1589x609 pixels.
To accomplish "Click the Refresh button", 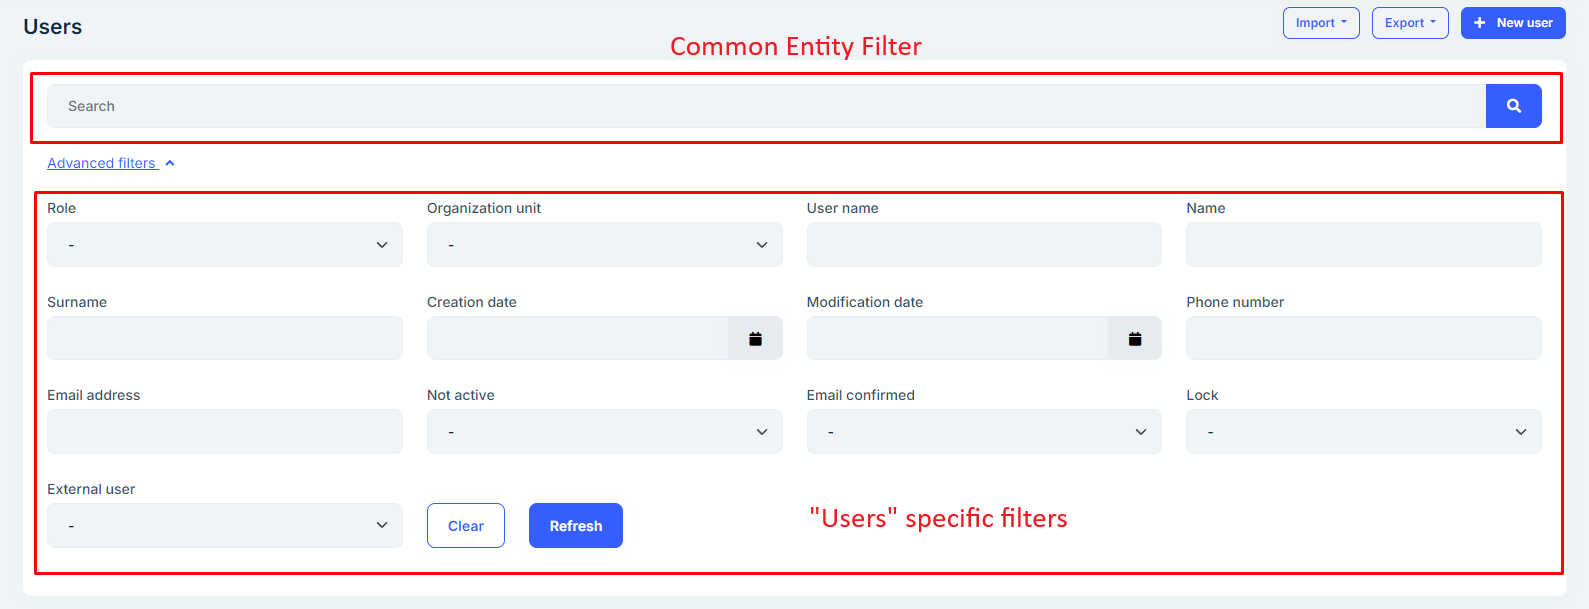I will click(575, 525).
